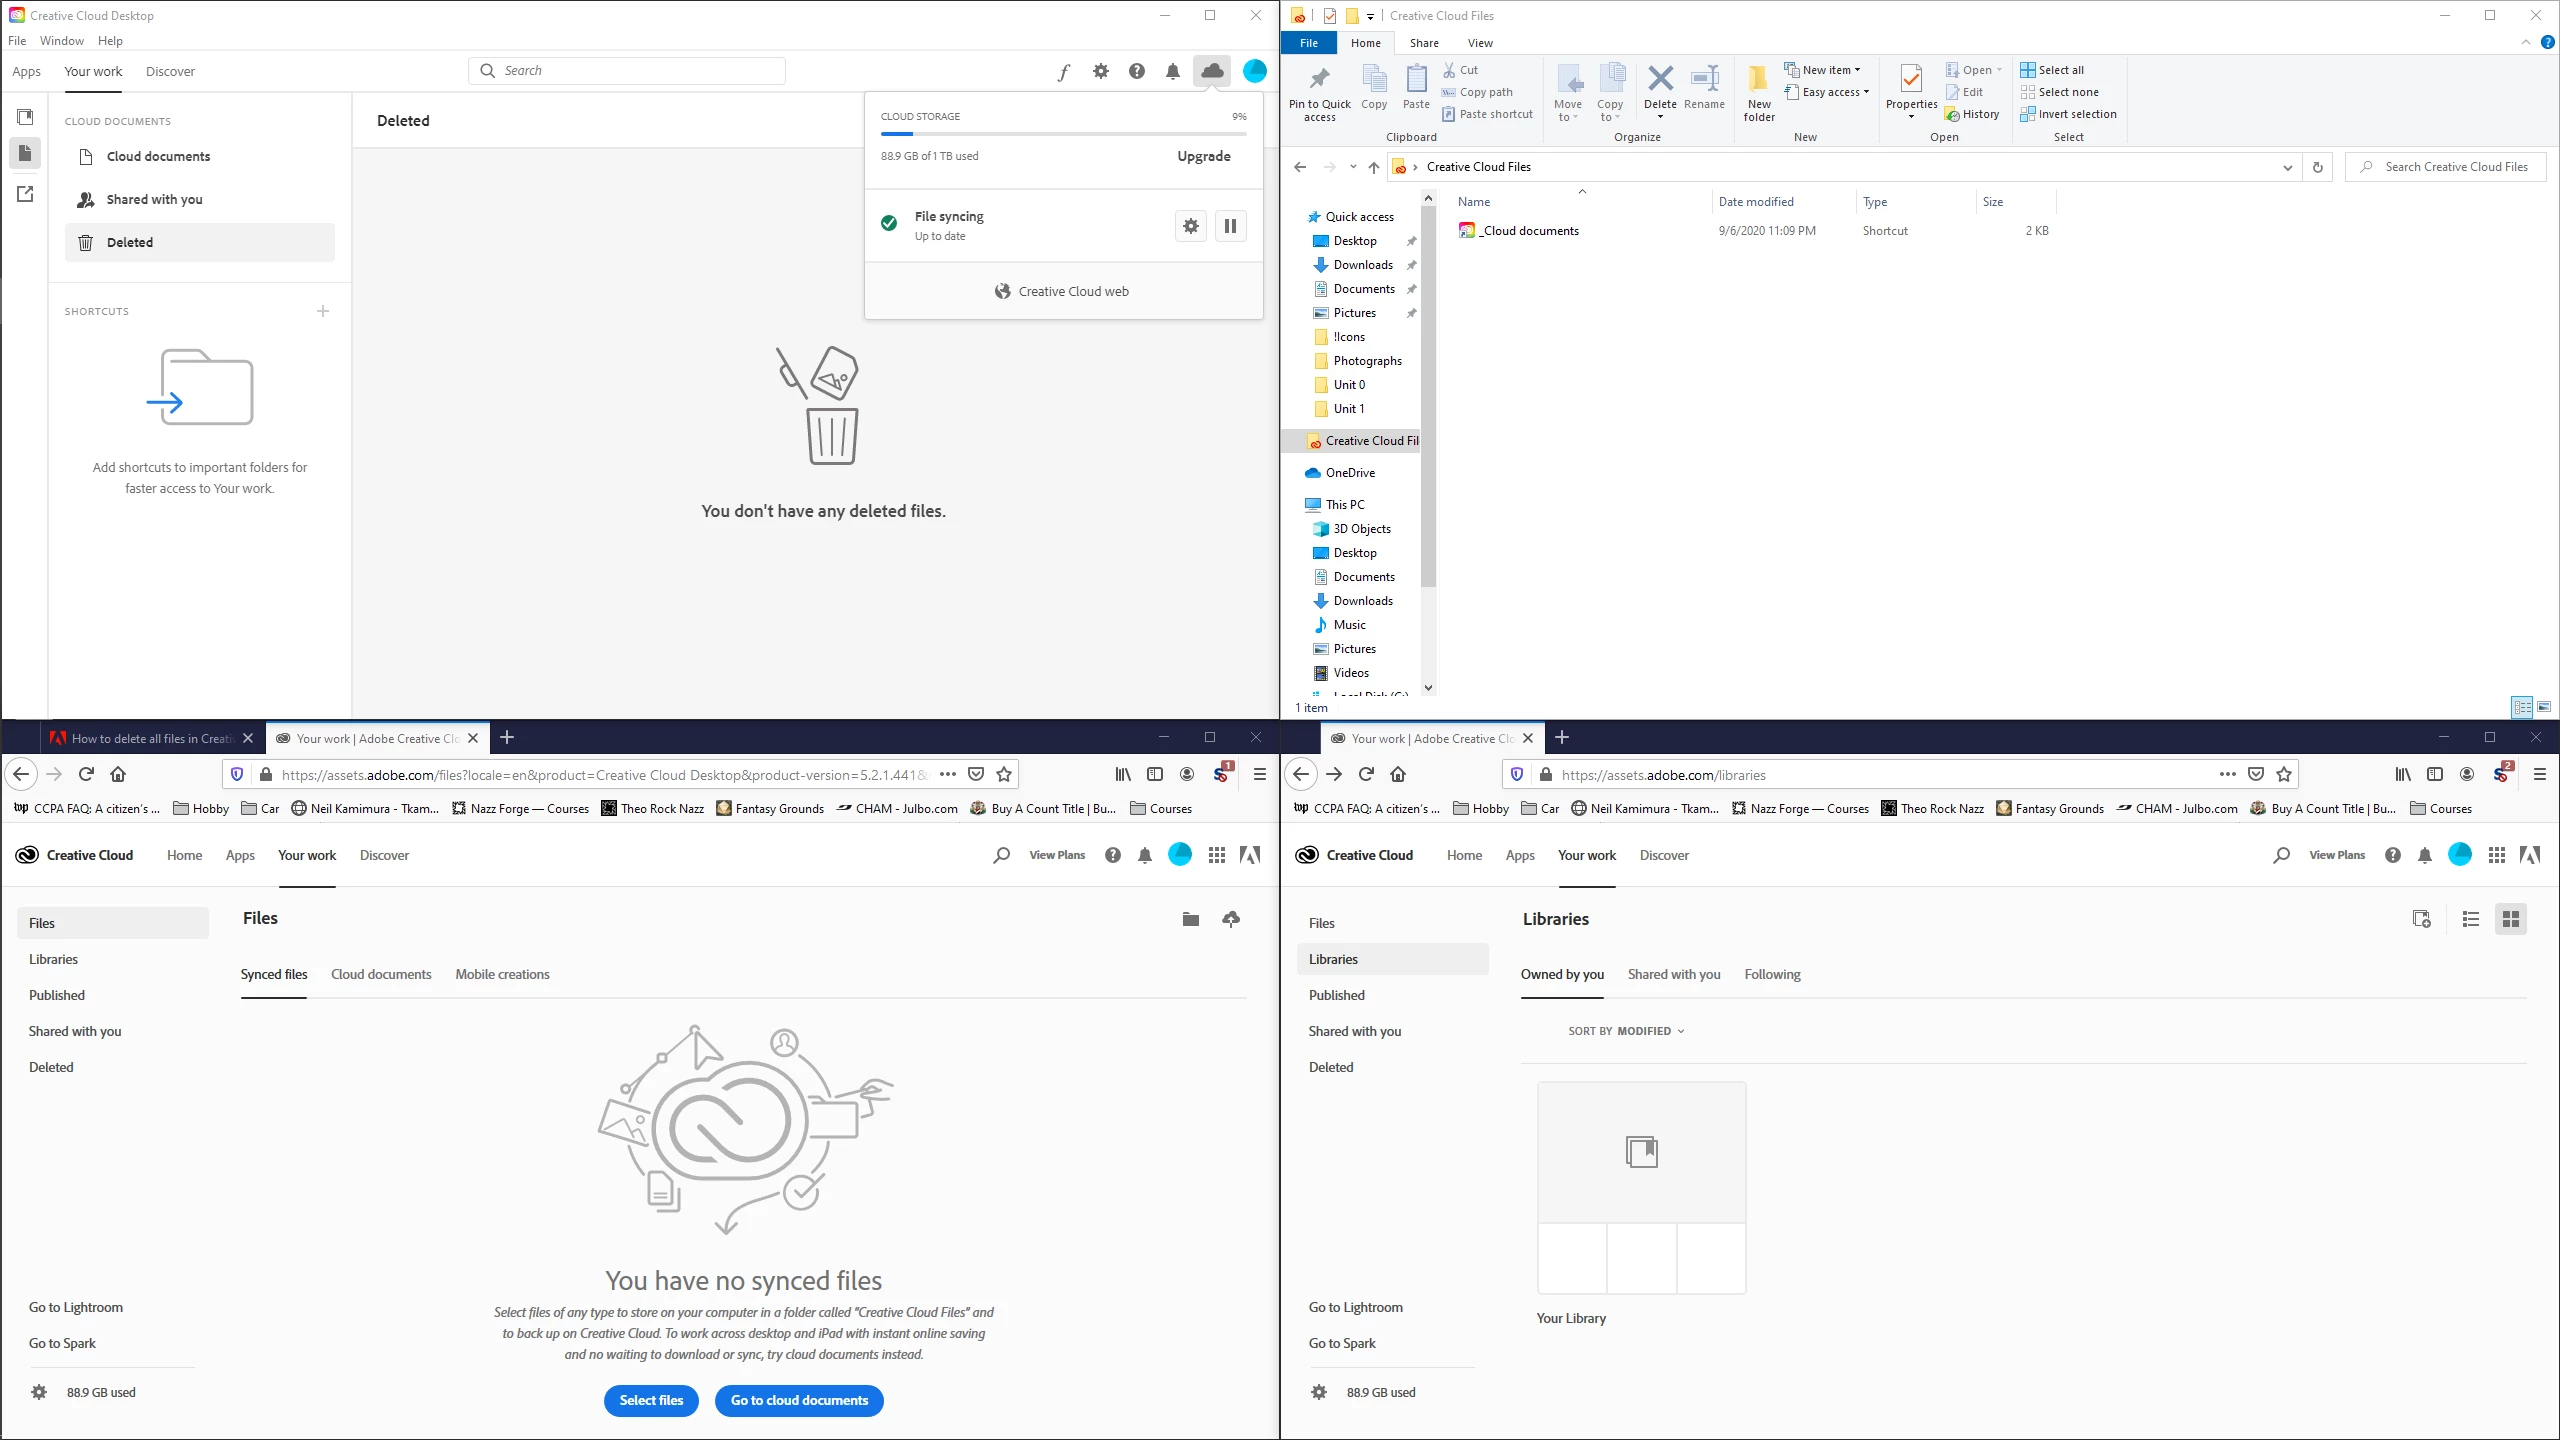The image size is (2560, 1440).
Task: Click the add shortcut plus icon
Action: [323, 311]
